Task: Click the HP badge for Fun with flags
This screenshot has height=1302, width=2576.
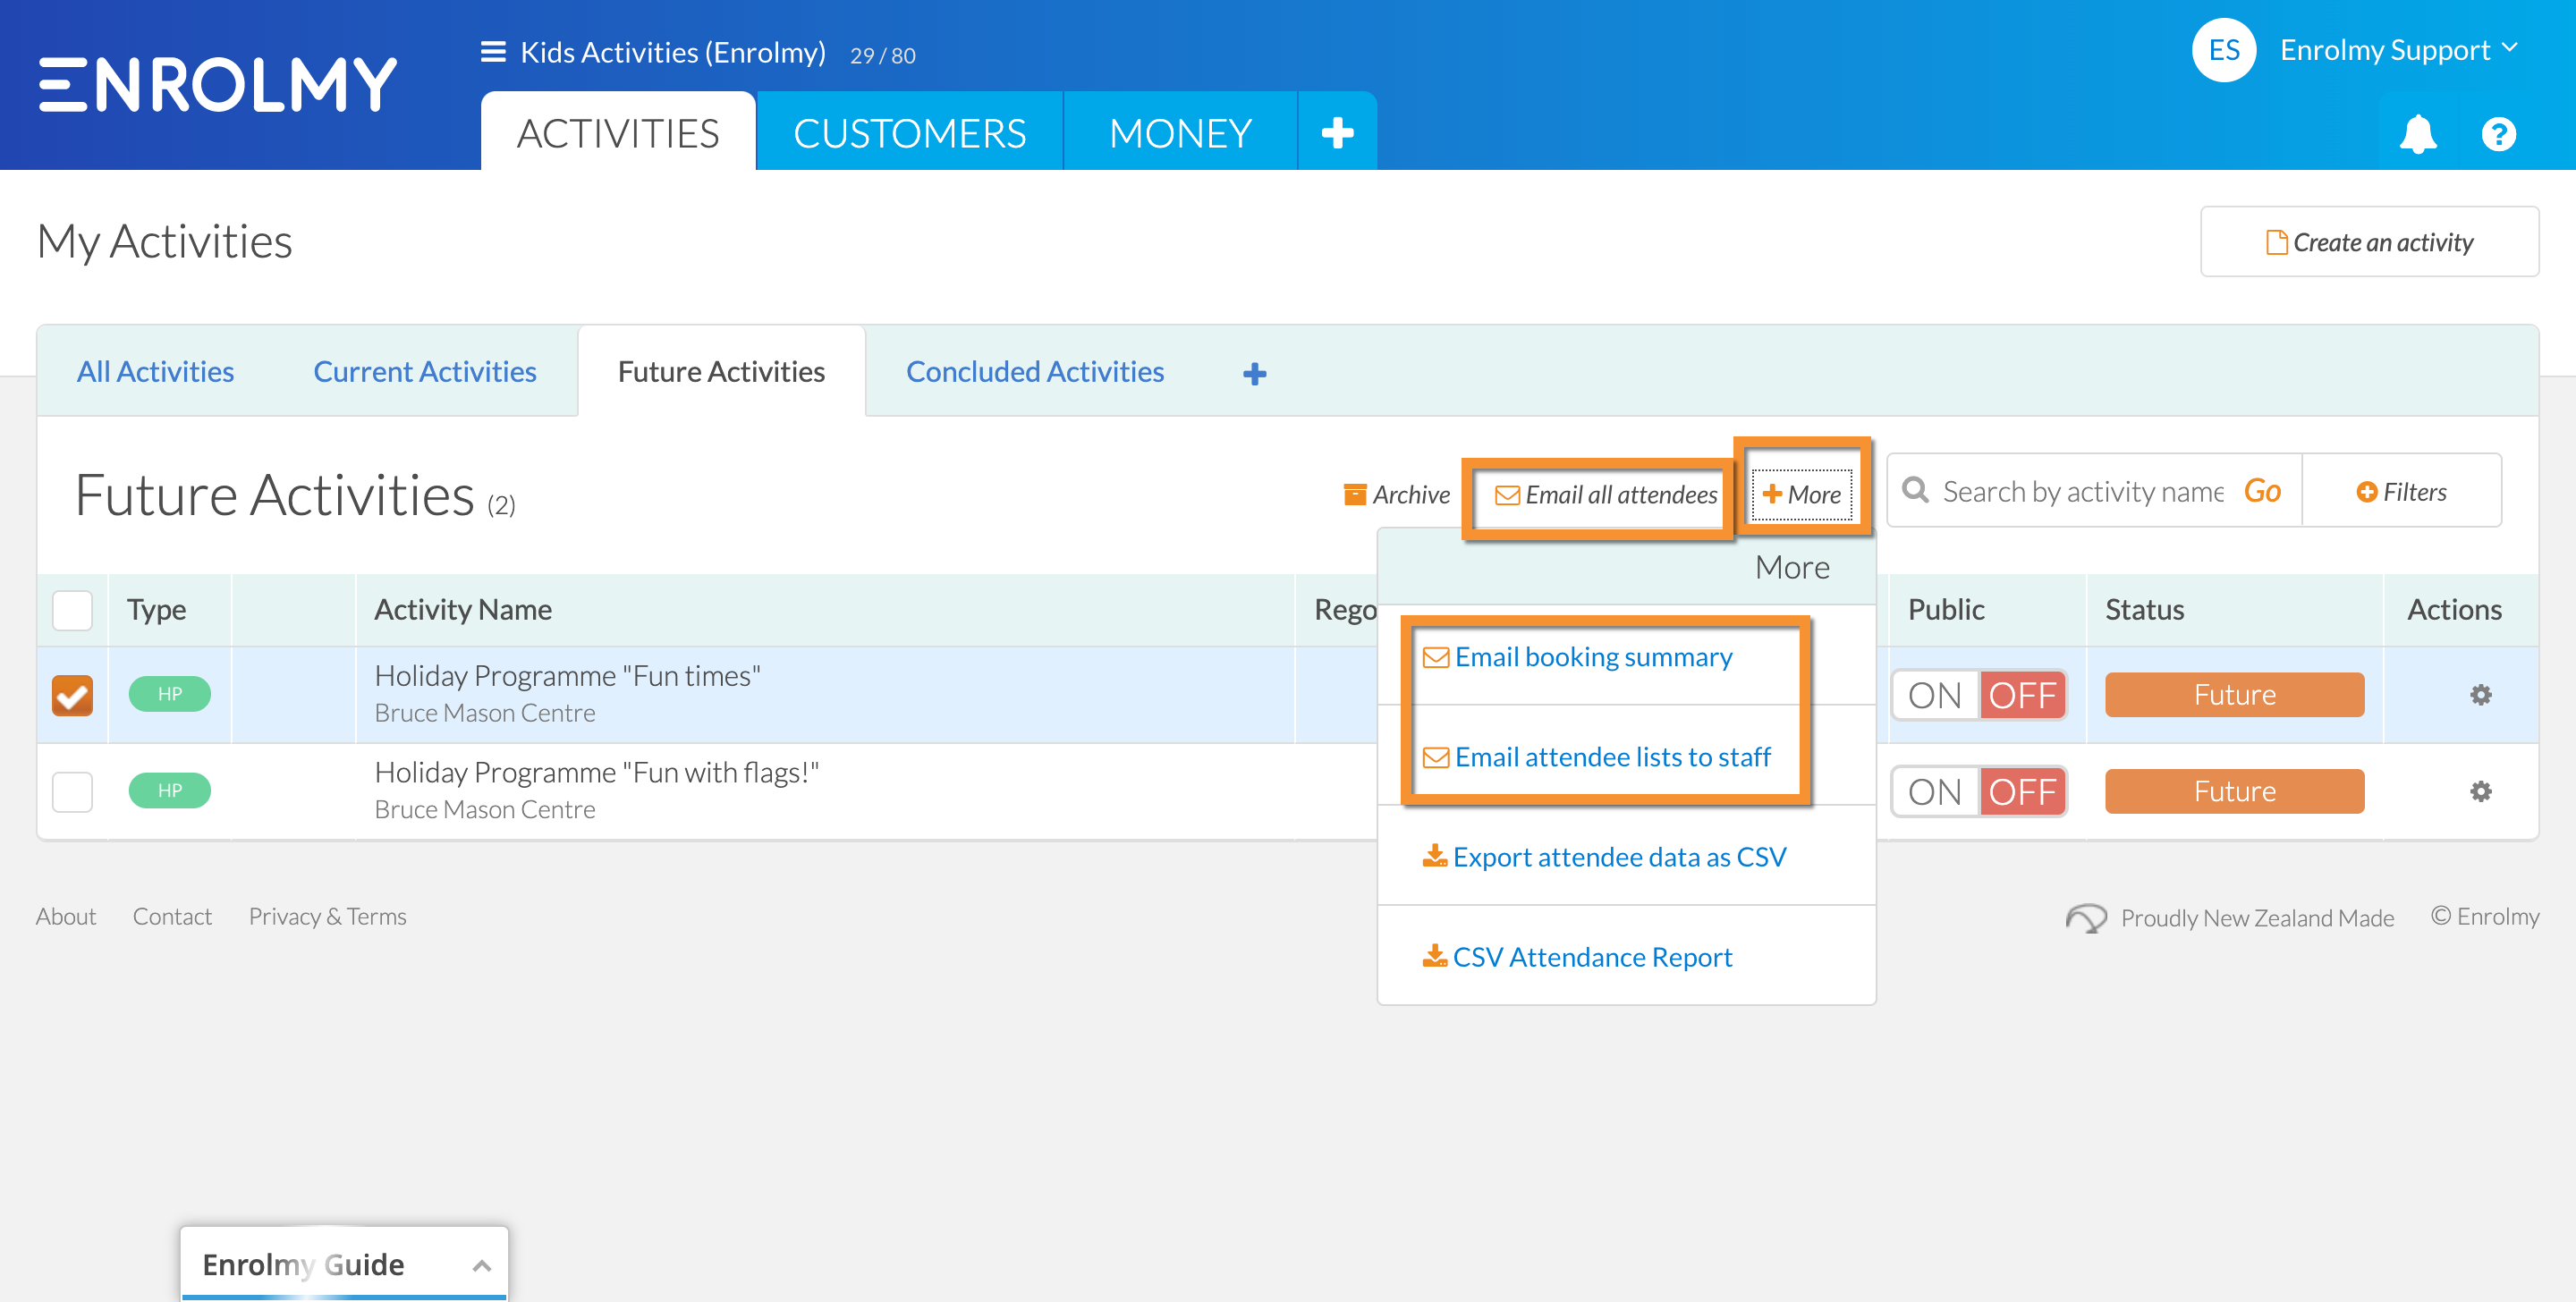Action: (169, 791)
